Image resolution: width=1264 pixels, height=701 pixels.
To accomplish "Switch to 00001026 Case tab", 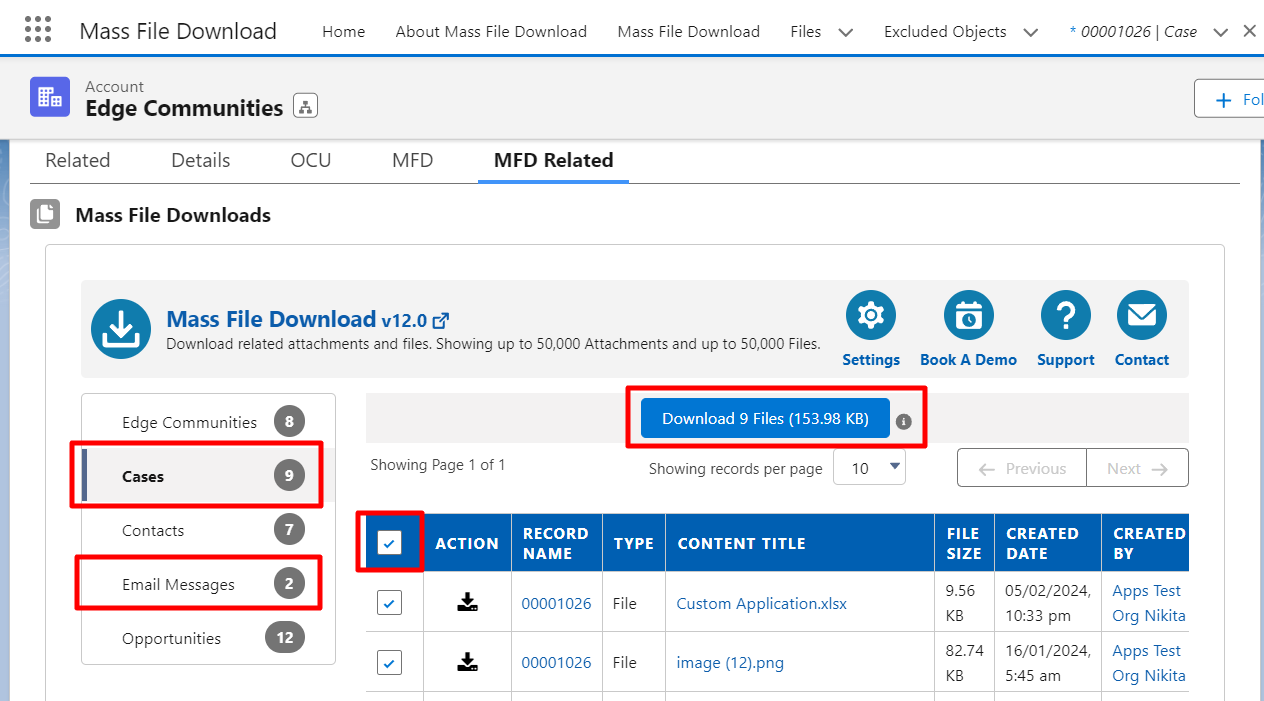I will [1133, 32].
